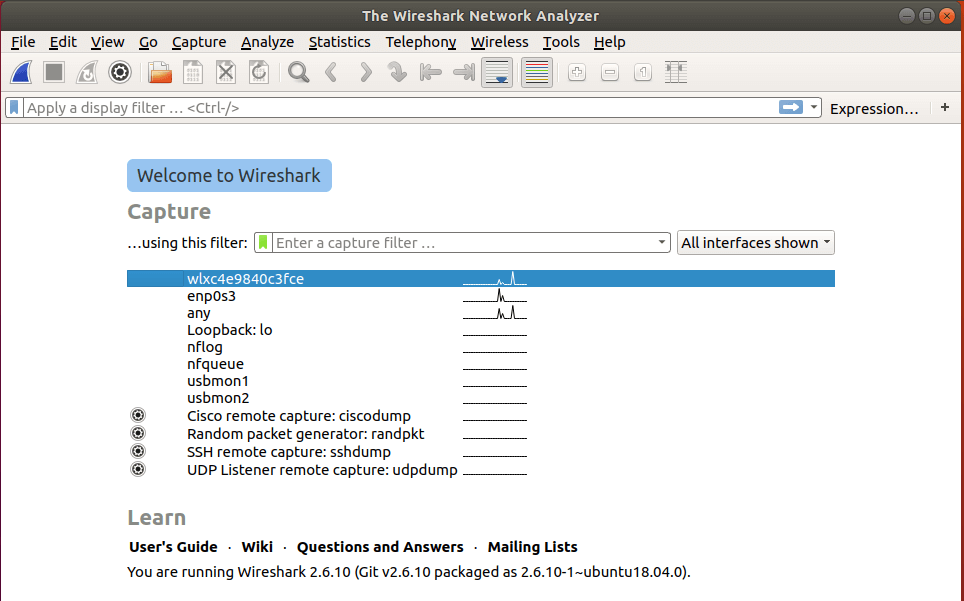Open ciscodump interface settings gear

[138, 415]
